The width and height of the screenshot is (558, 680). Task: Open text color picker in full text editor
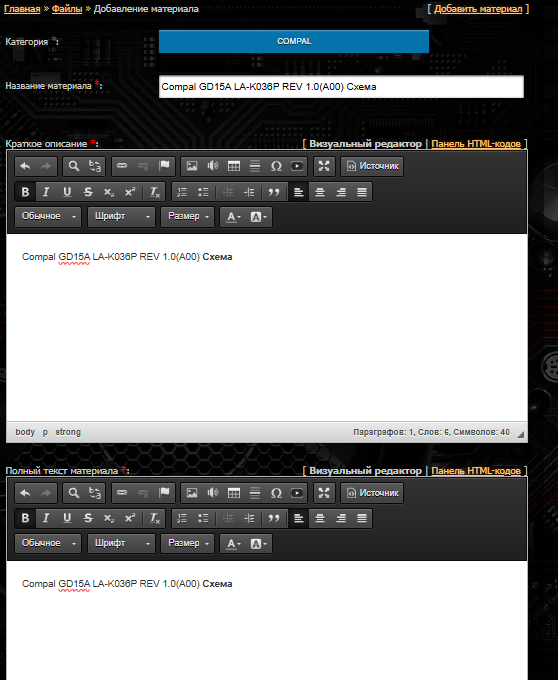pos(234,543)
